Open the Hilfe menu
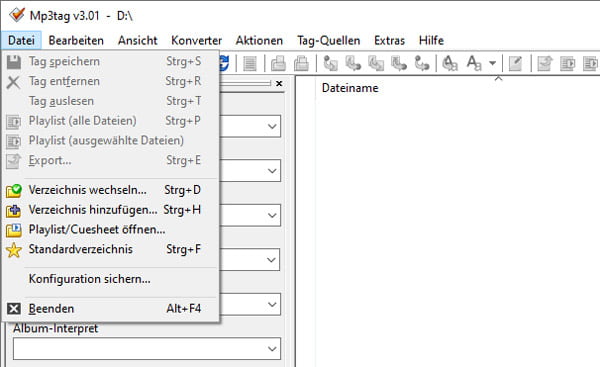This screenshot has height=367, width=600. pyautogui.click(x=431, y=40)
